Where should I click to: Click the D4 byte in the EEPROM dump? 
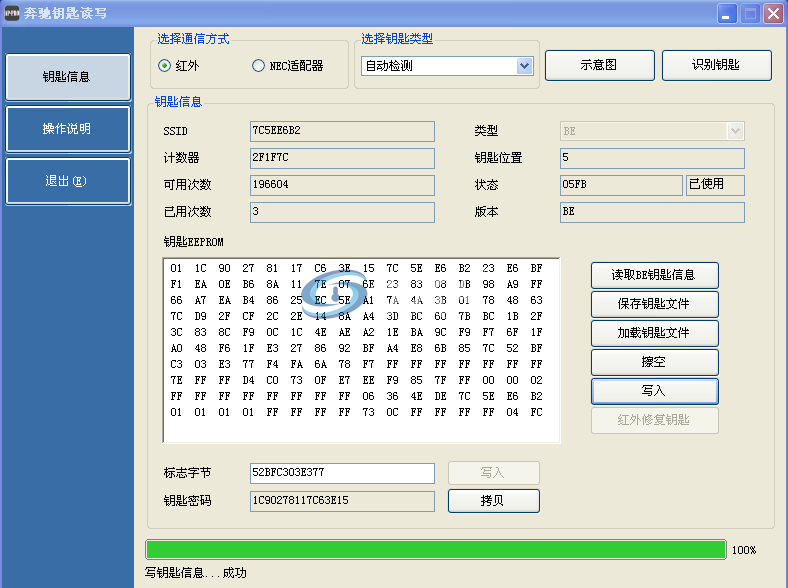[248, 380]
